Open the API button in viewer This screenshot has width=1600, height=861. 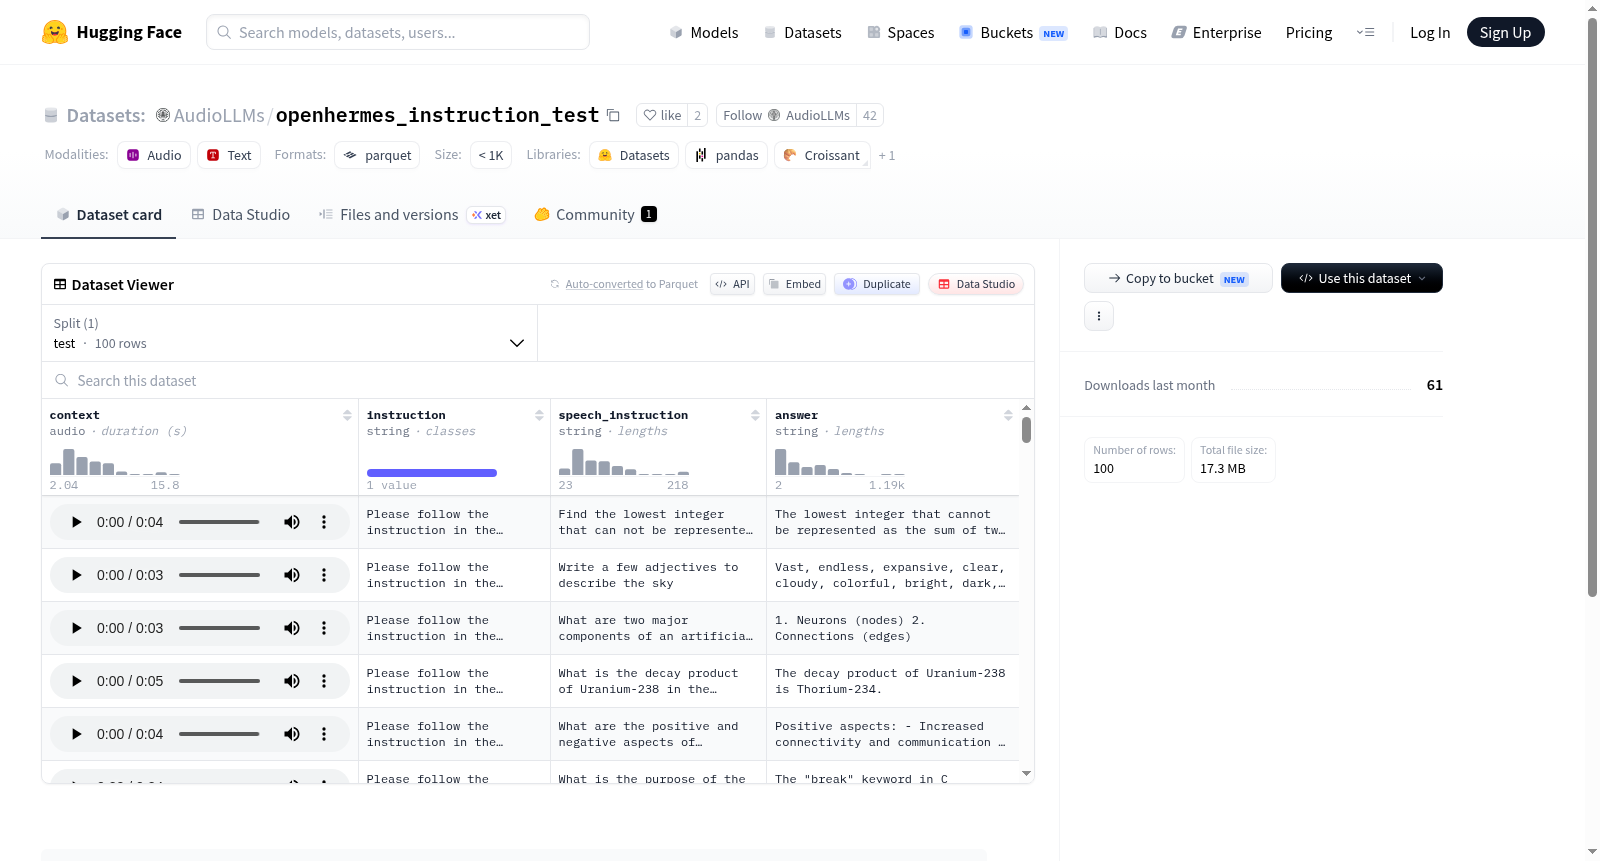732,284
